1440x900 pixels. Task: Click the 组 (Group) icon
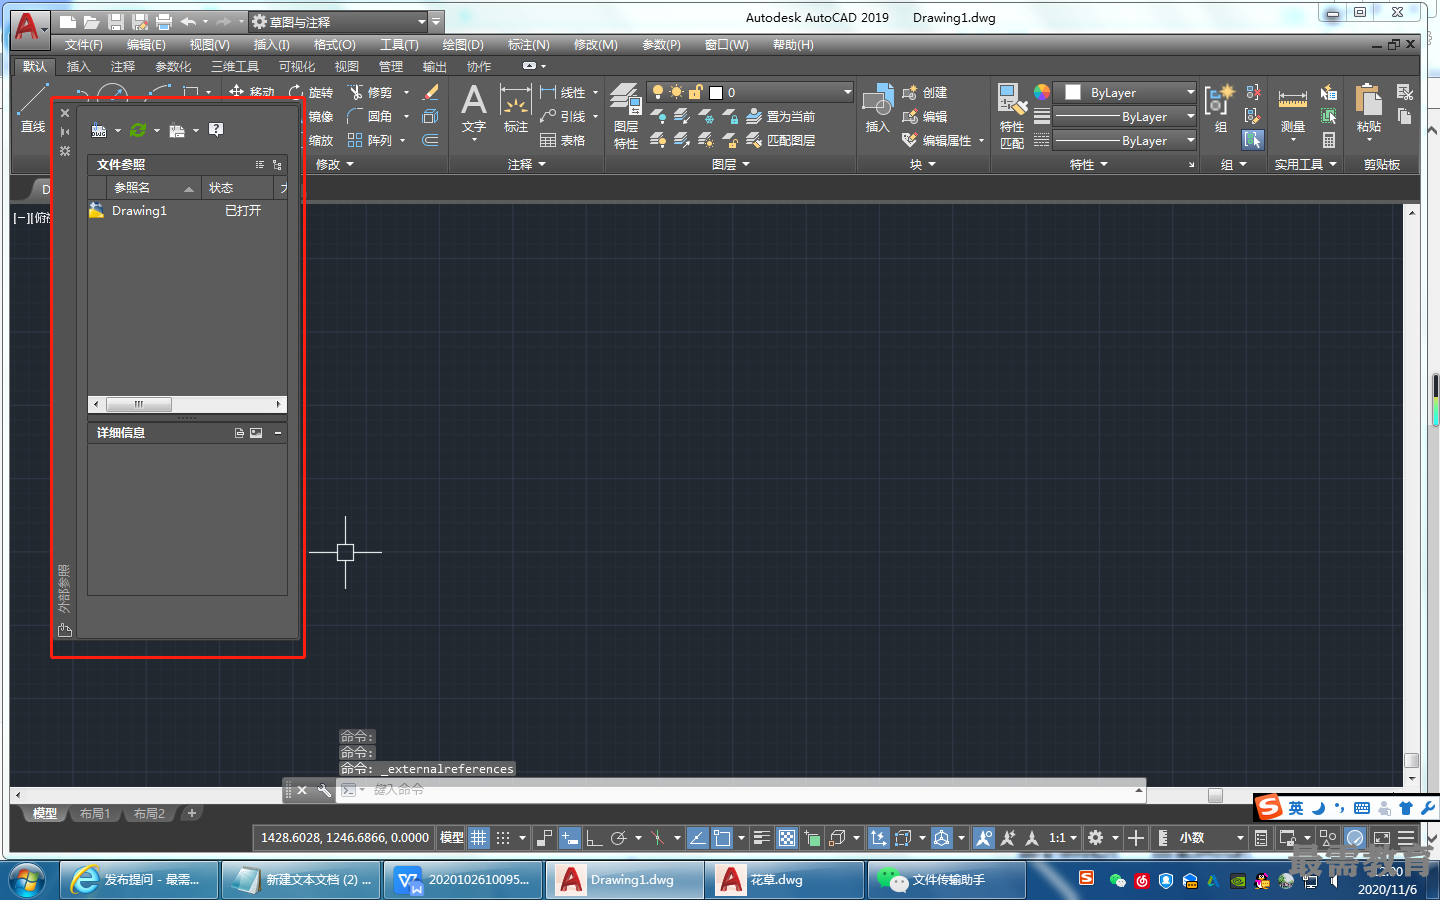1221,109
